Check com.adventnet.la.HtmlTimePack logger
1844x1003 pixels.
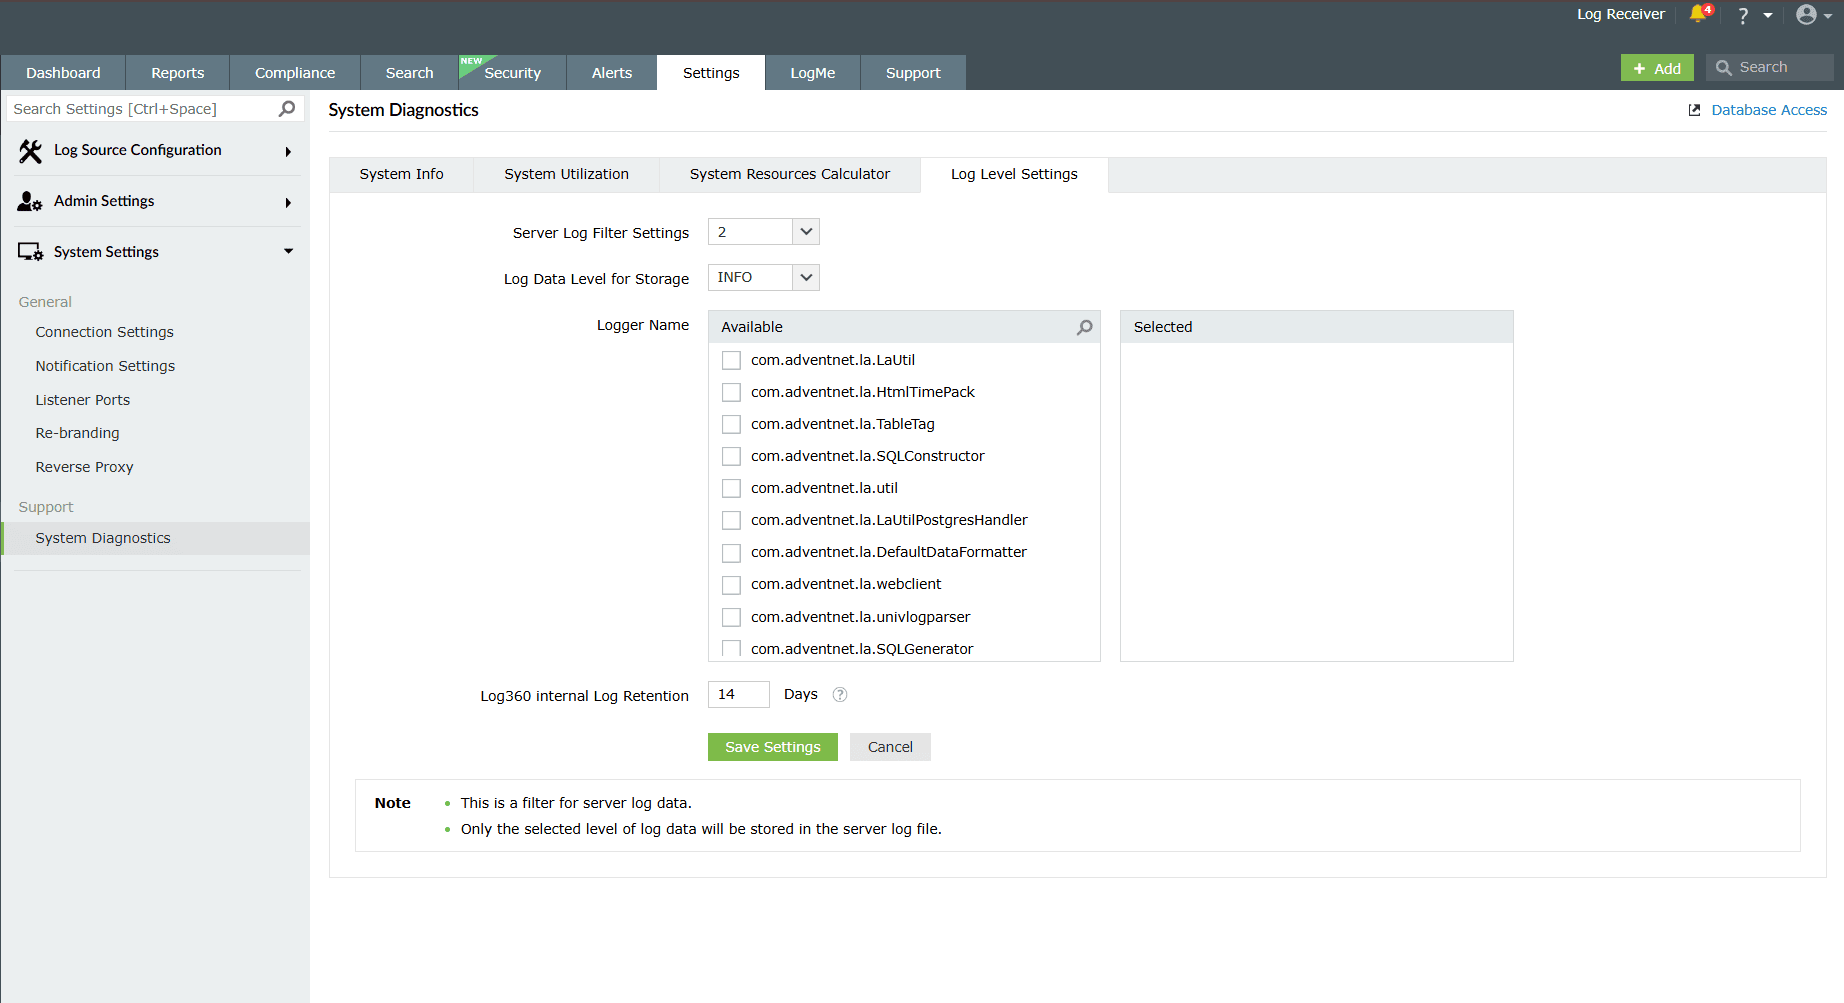pyautogui.click(x=731, y=392)
